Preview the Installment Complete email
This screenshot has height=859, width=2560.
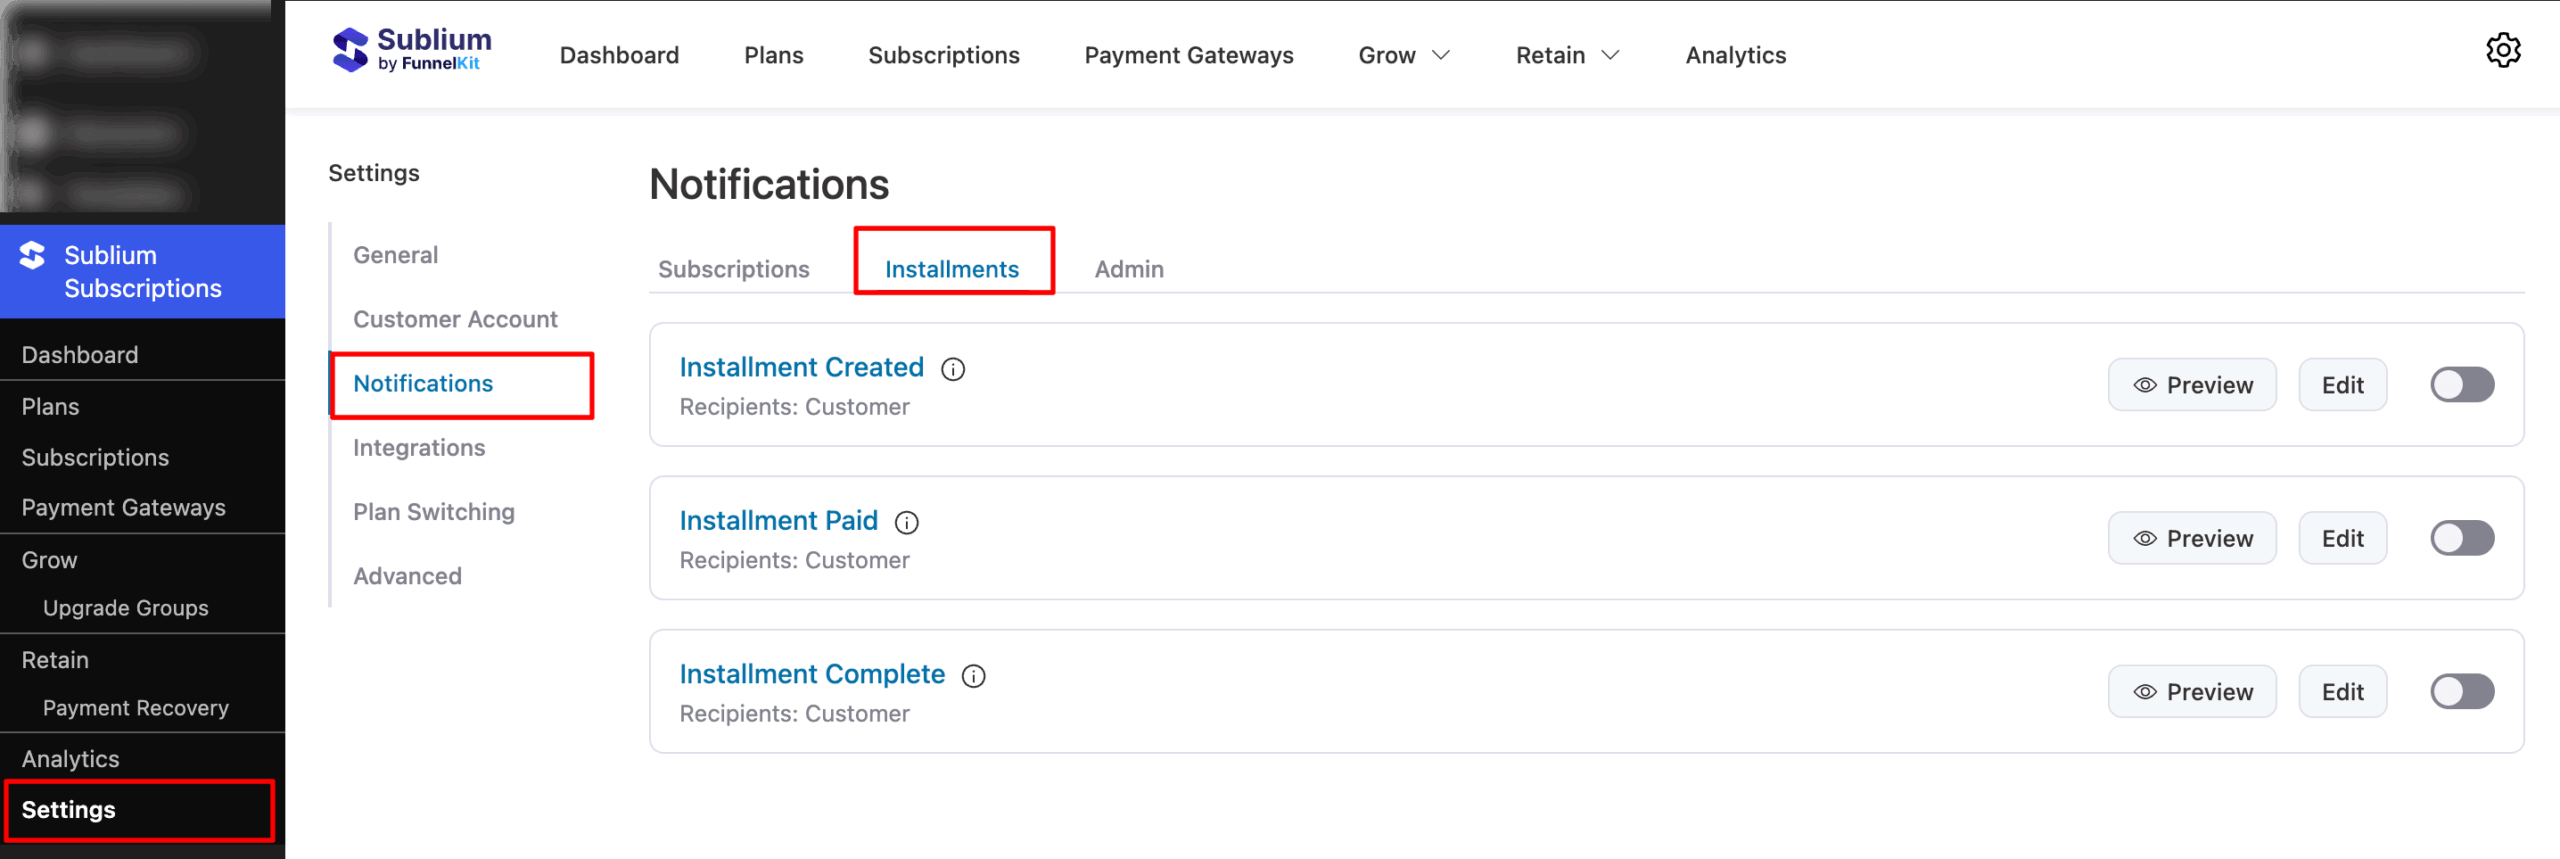2192,691
